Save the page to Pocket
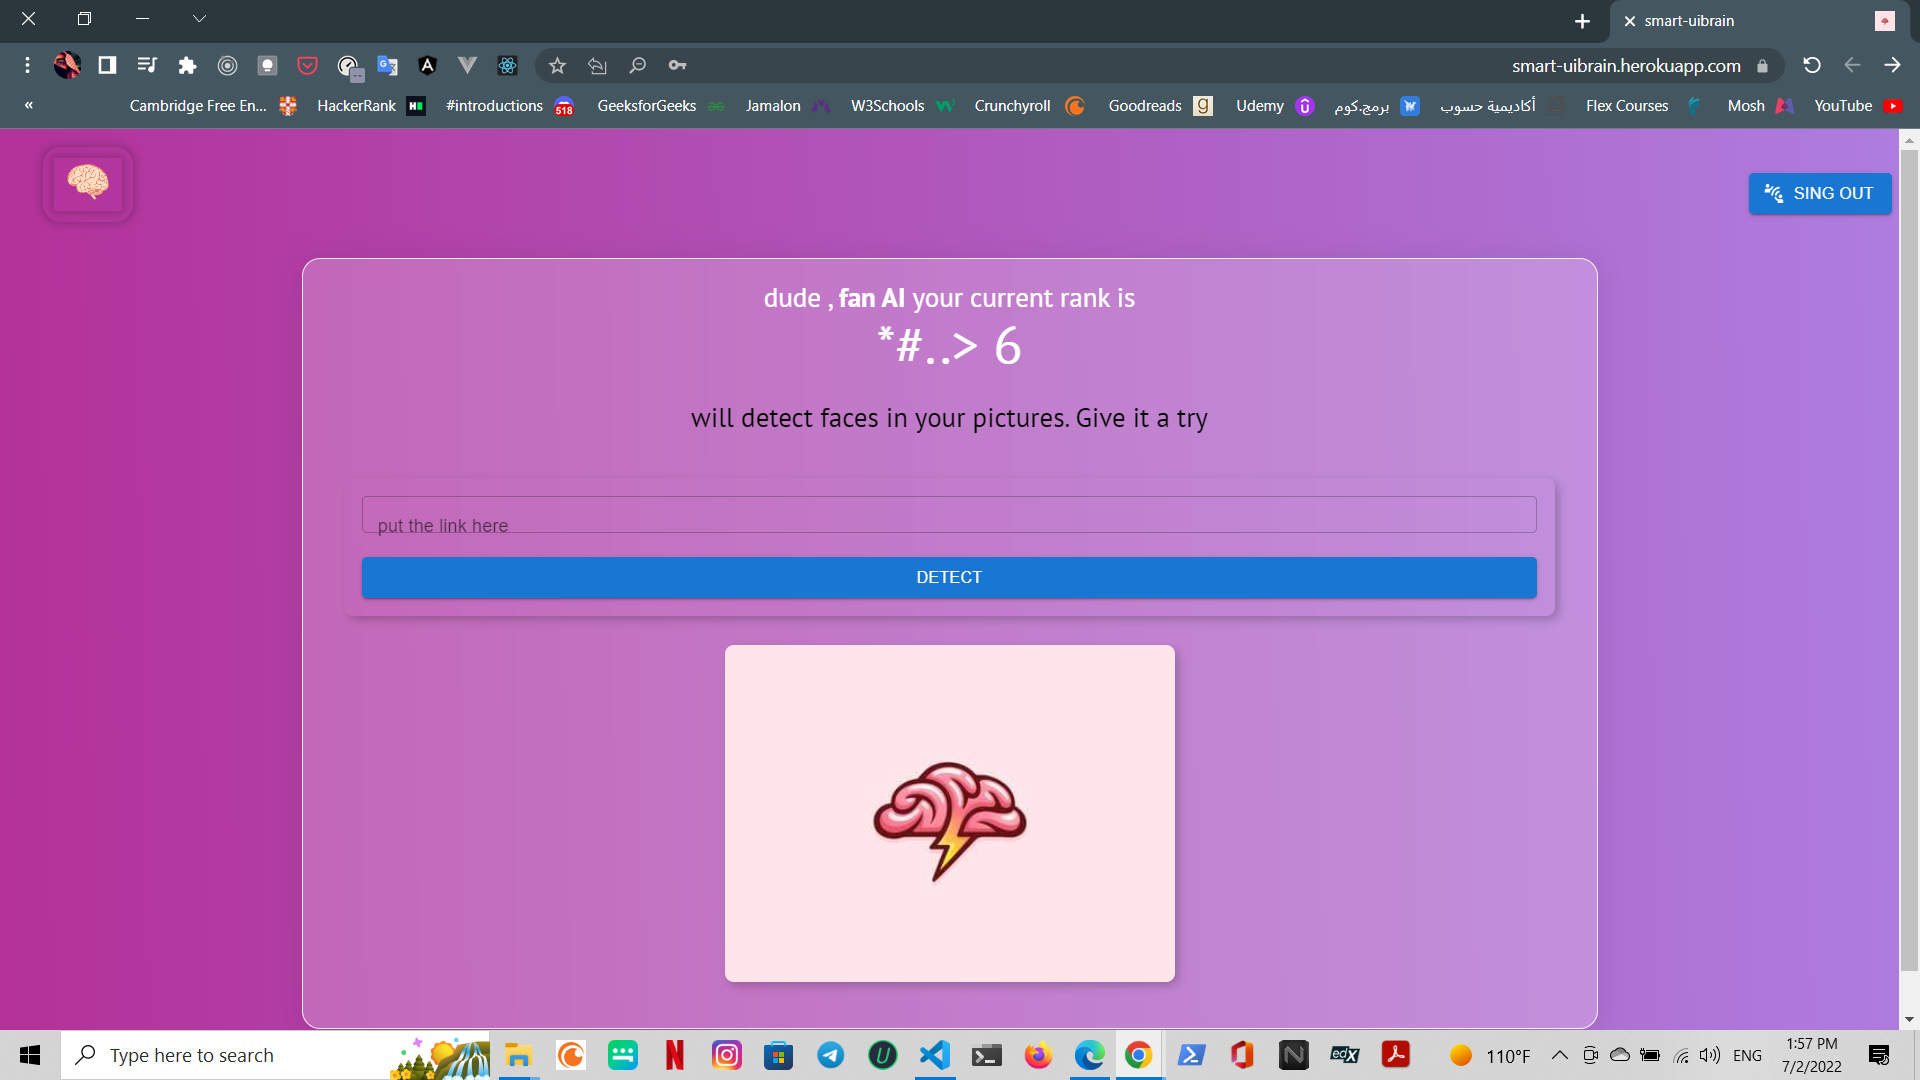The width and height of the screenshot is (1920, 1080). point(307,65)
